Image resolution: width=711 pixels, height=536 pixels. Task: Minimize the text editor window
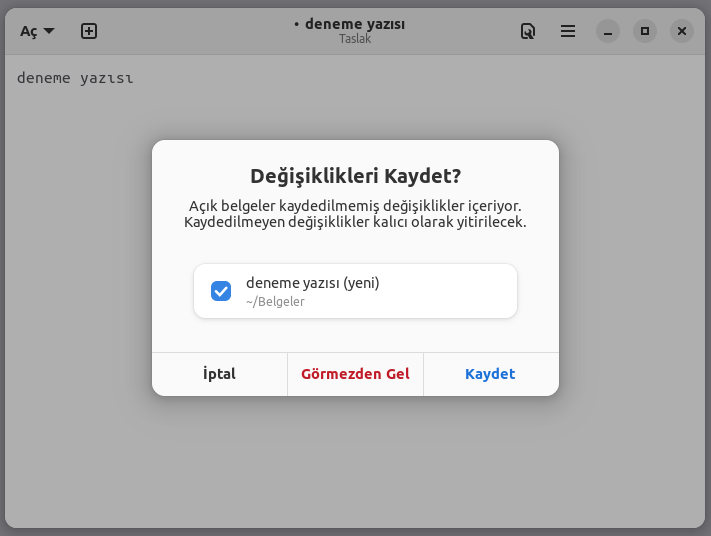coord(608,31)
